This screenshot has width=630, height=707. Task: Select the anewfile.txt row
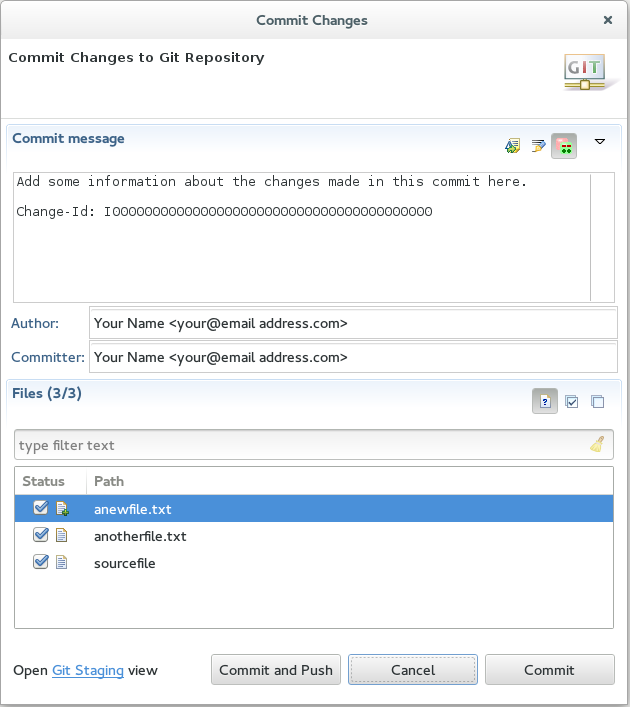click(314, 509)
